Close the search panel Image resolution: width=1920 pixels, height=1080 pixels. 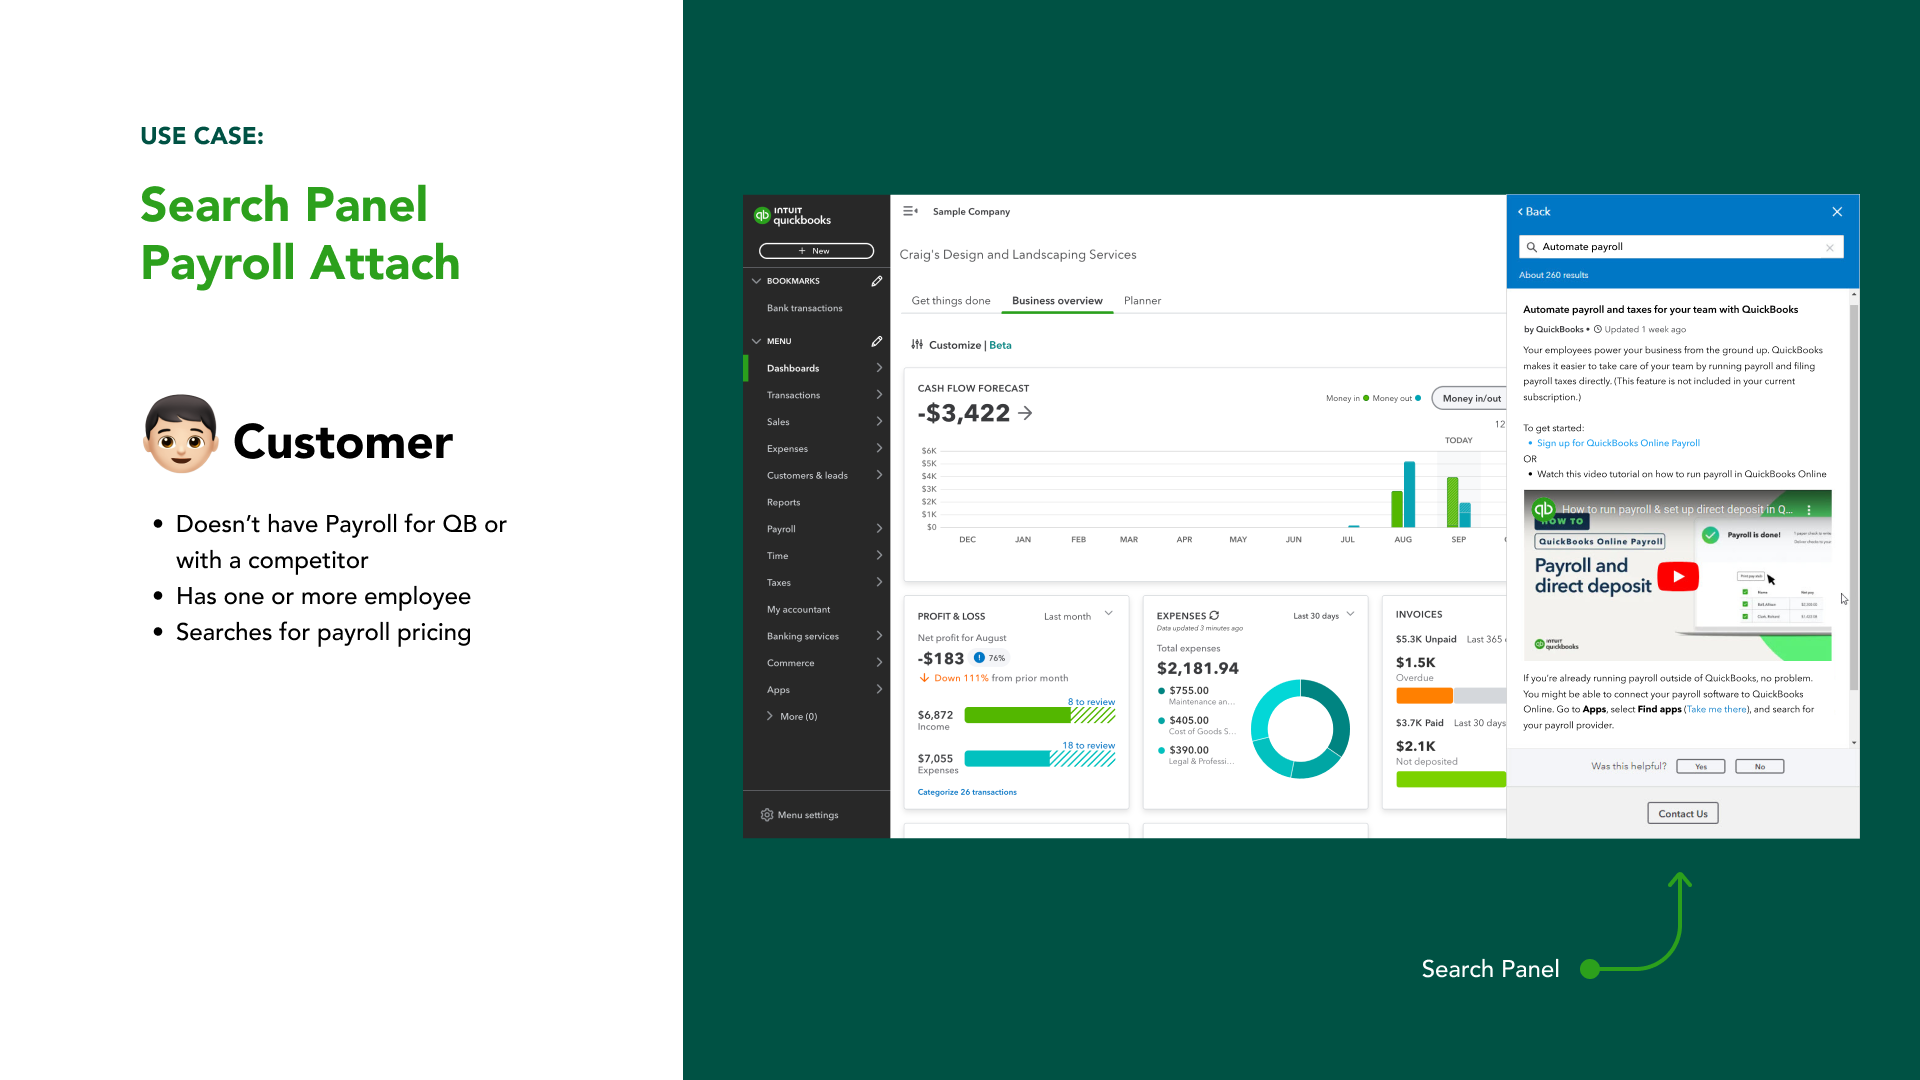[x=1837, y=212]
